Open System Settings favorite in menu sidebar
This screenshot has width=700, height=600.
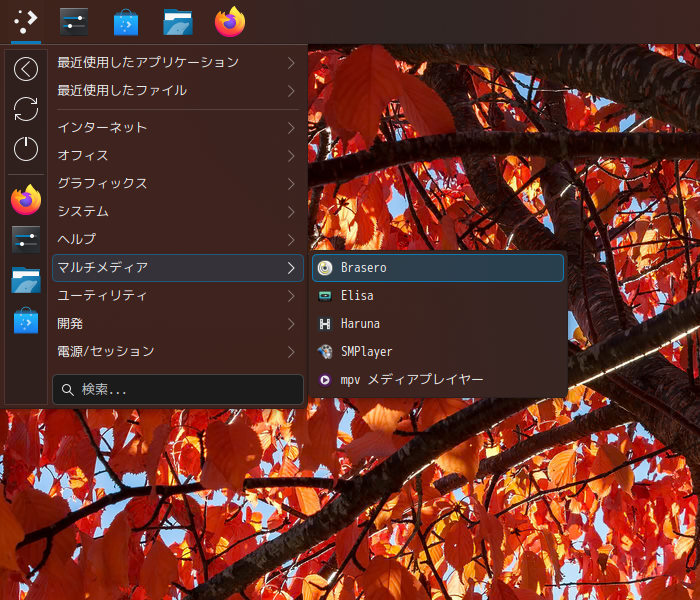click(26, 240)
